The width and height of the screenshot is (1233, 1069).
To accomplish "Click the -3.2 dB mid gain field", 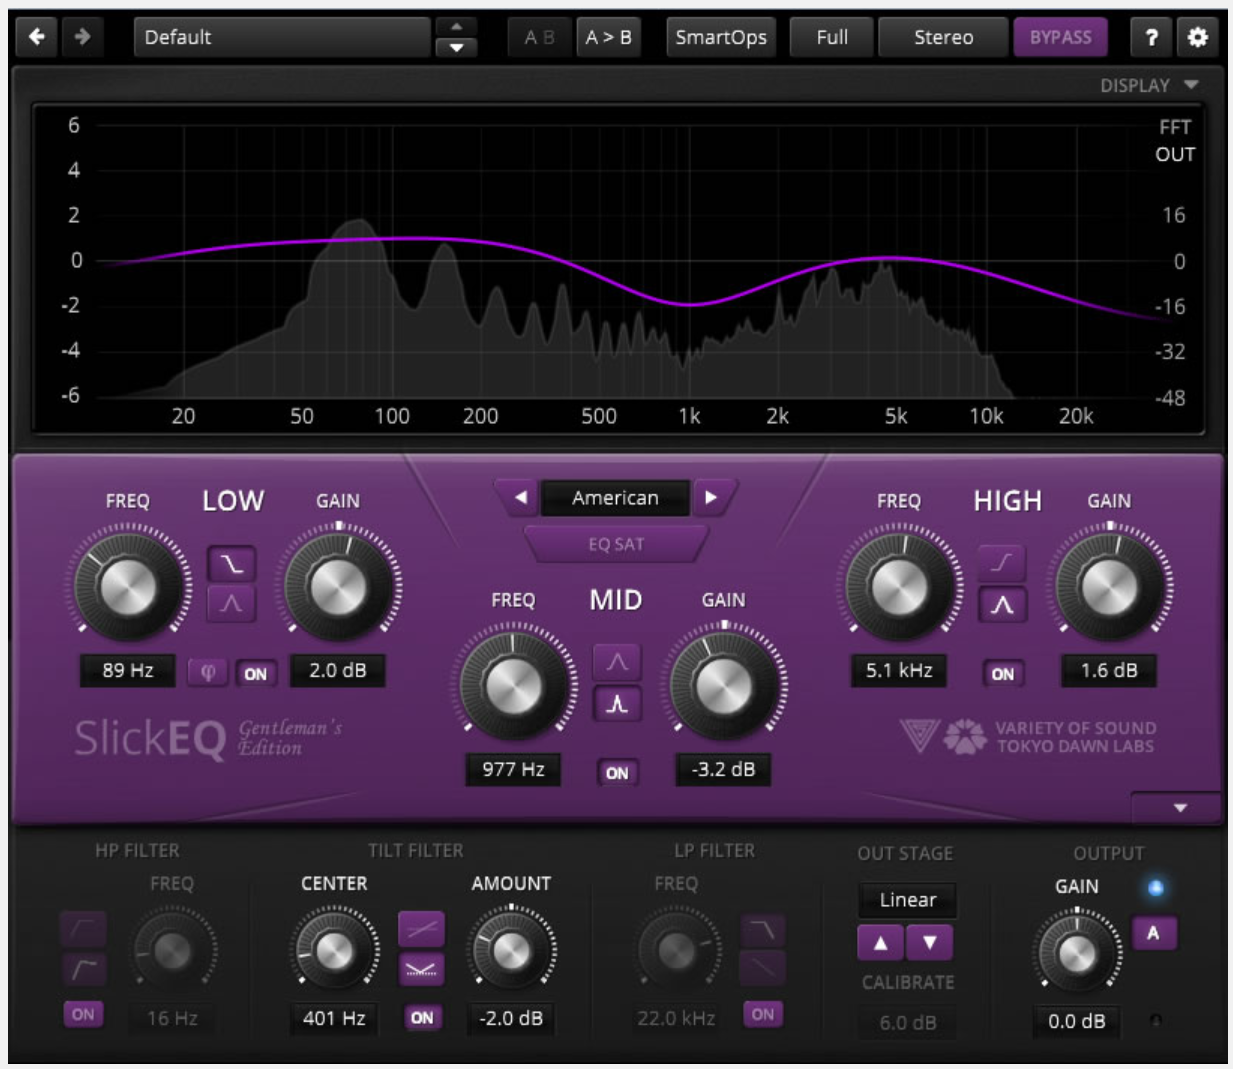I will (723, 769).
